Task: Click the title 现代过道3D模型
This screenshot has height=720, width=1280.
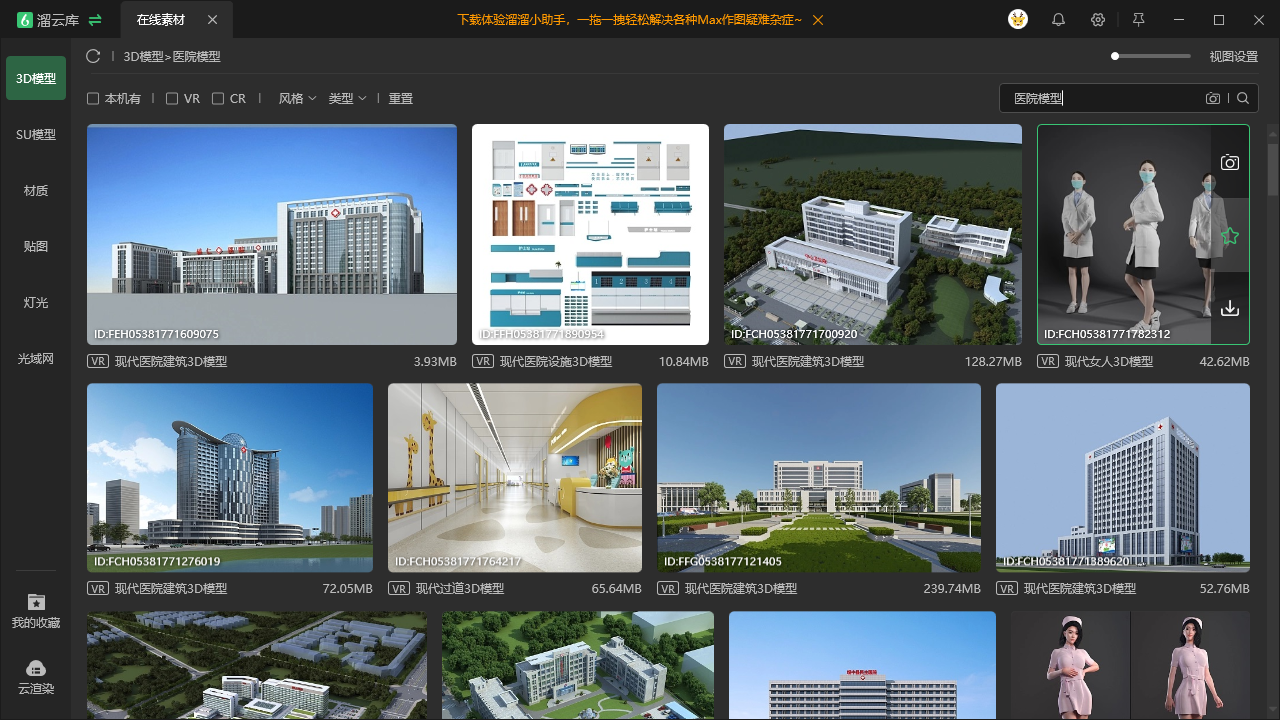Action: 460,589
